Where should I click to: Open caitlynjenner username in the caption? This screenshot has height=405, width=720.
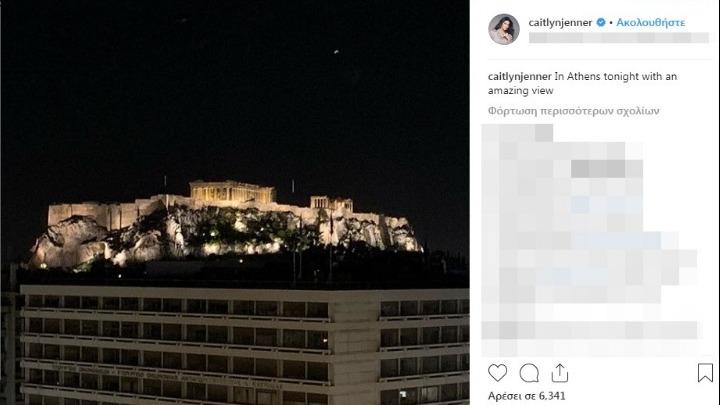coord(519,76)
